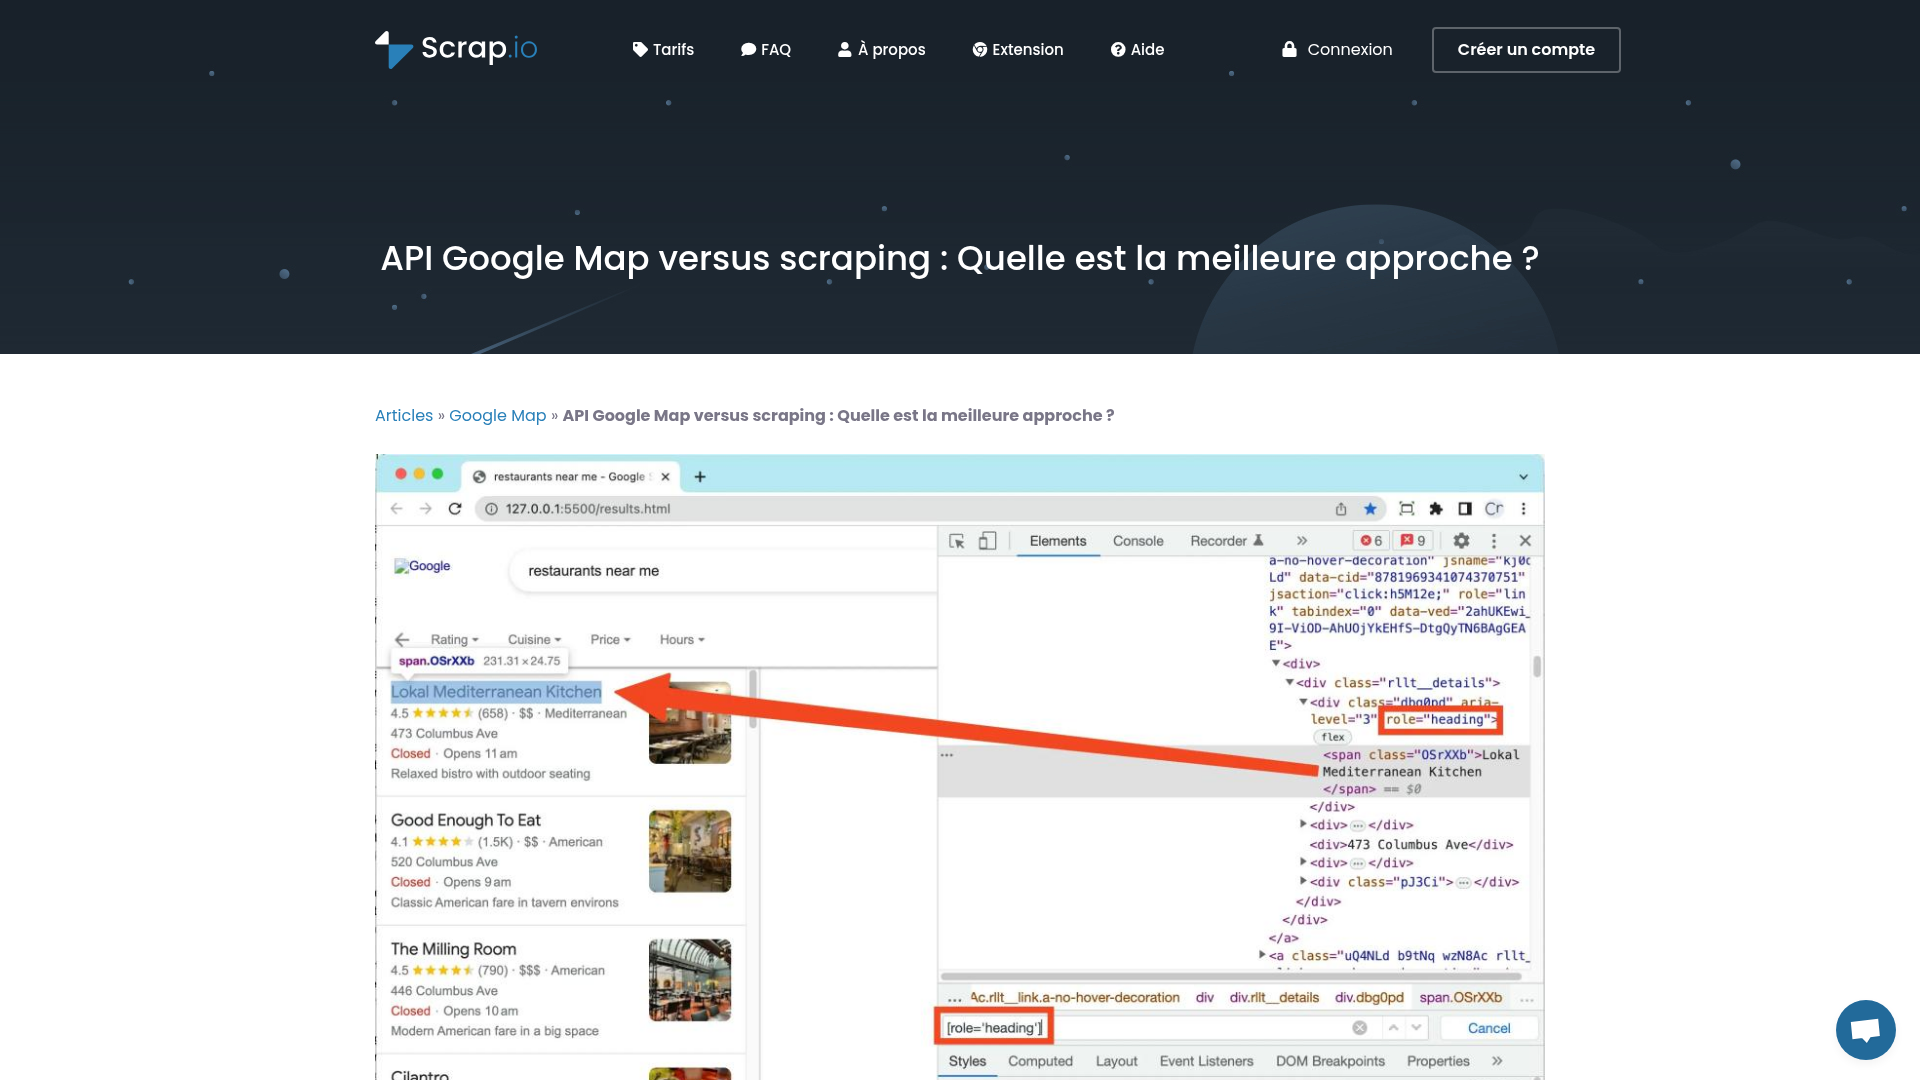Toggle the blue bookmark star icon
The width and height of the screenshot is (1920, 1080).
click(1370, 509)
